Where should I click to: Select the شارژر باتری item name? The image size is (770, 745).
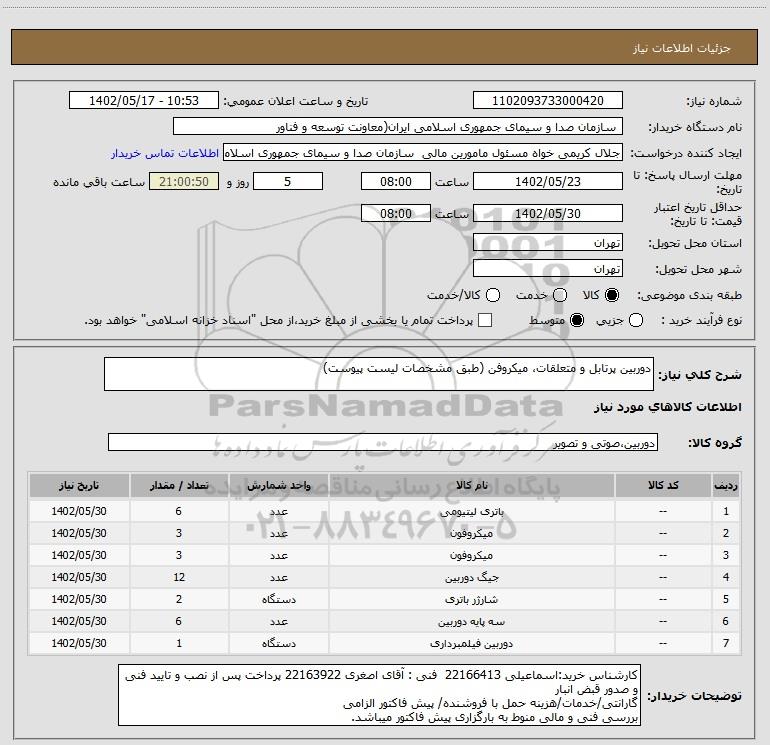click(471, 600)
